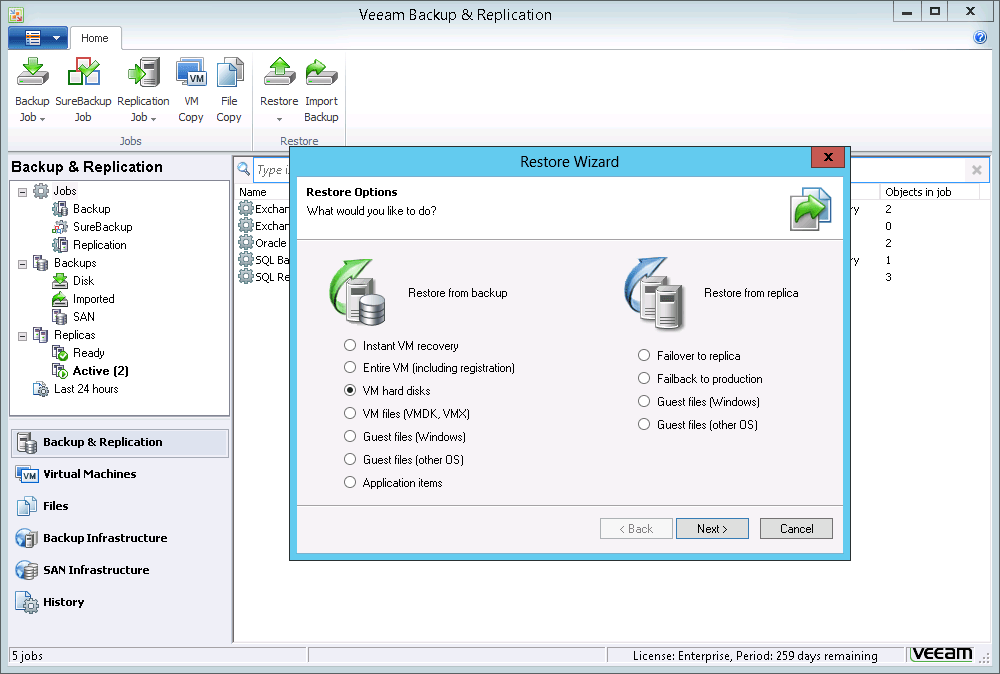Click the Jobs gear icon in tree
This screenshot has width=1000, height=674.
[41, 191]
